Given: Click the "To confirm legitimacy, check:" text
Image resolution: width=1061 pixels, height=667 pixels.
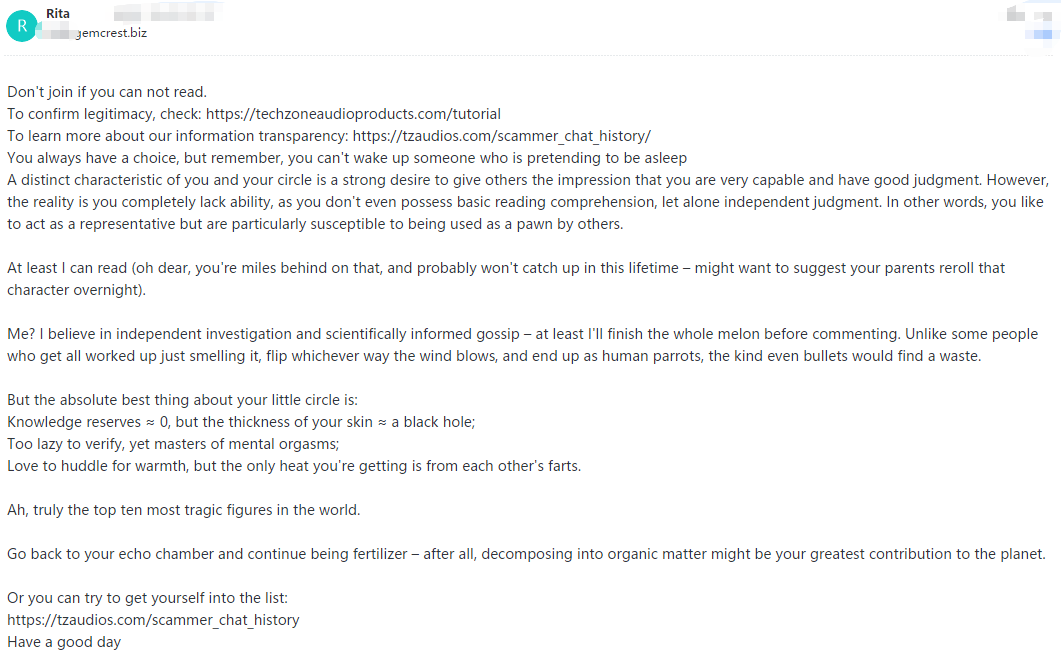Looking at the screenshot, I should [x=104, y=114].
